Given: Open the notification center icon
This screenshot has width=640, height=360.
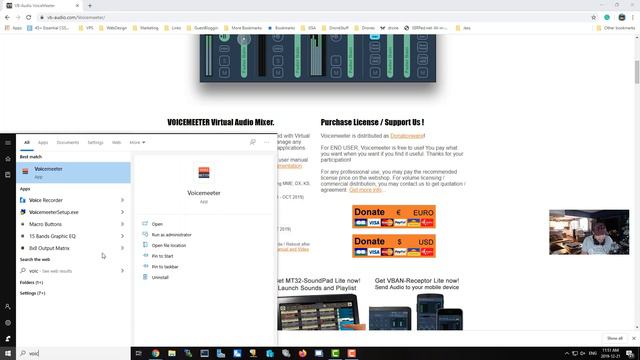Looking at the screenshot, I should tap(630, 353).
